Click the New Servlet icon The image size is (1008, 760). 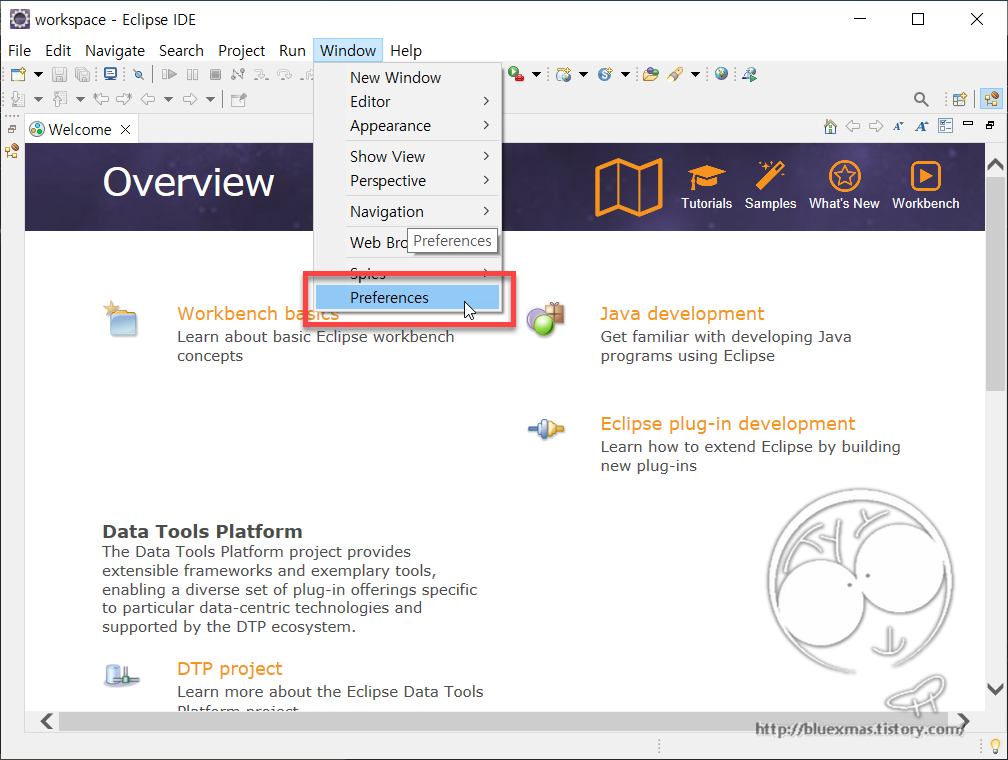tap(605, 75)
